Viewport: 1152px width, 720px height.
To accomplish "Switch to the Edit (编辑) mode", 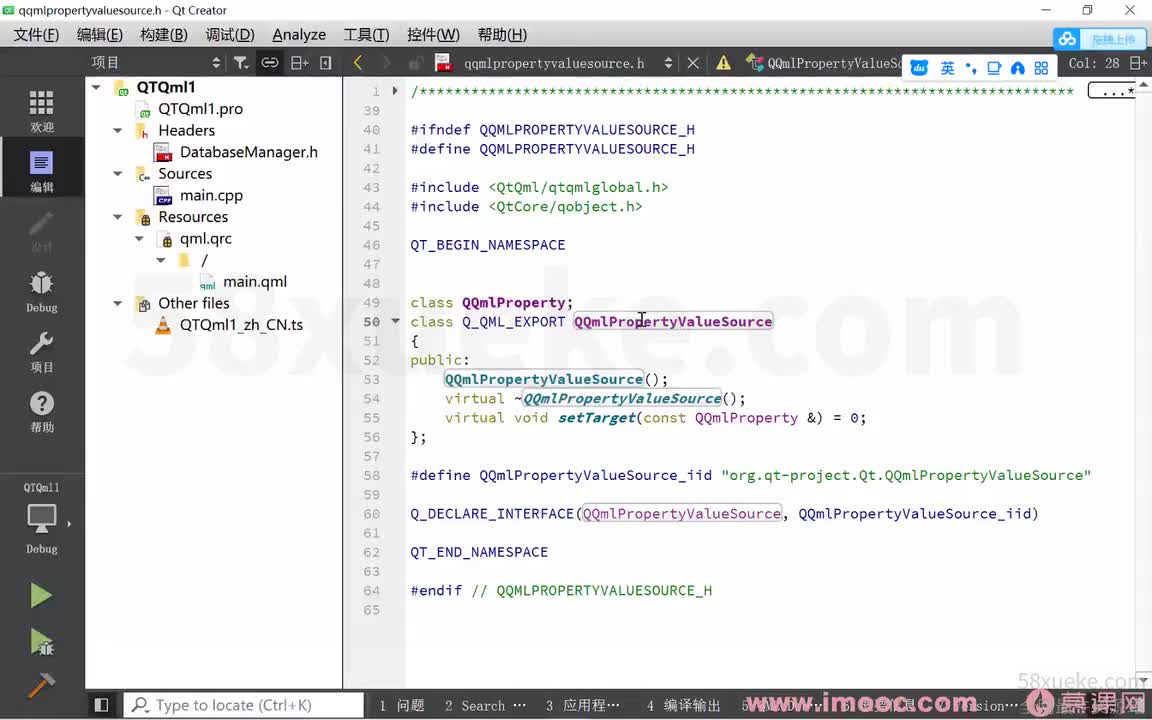I will click(41, 170).
